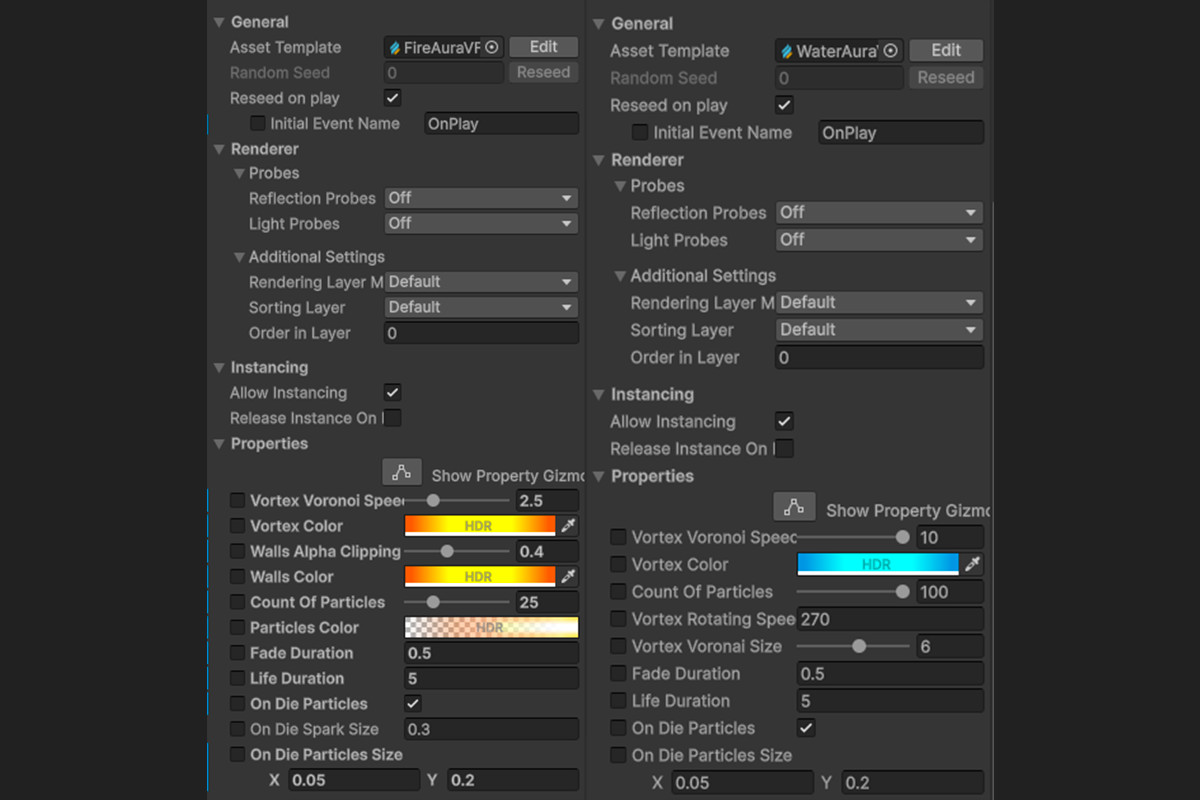The height and width of the screenshot is (800, 1200).
Task: Enable Initial Event Name checkbox in FireAura panel
Action: [x=258, y=123]
